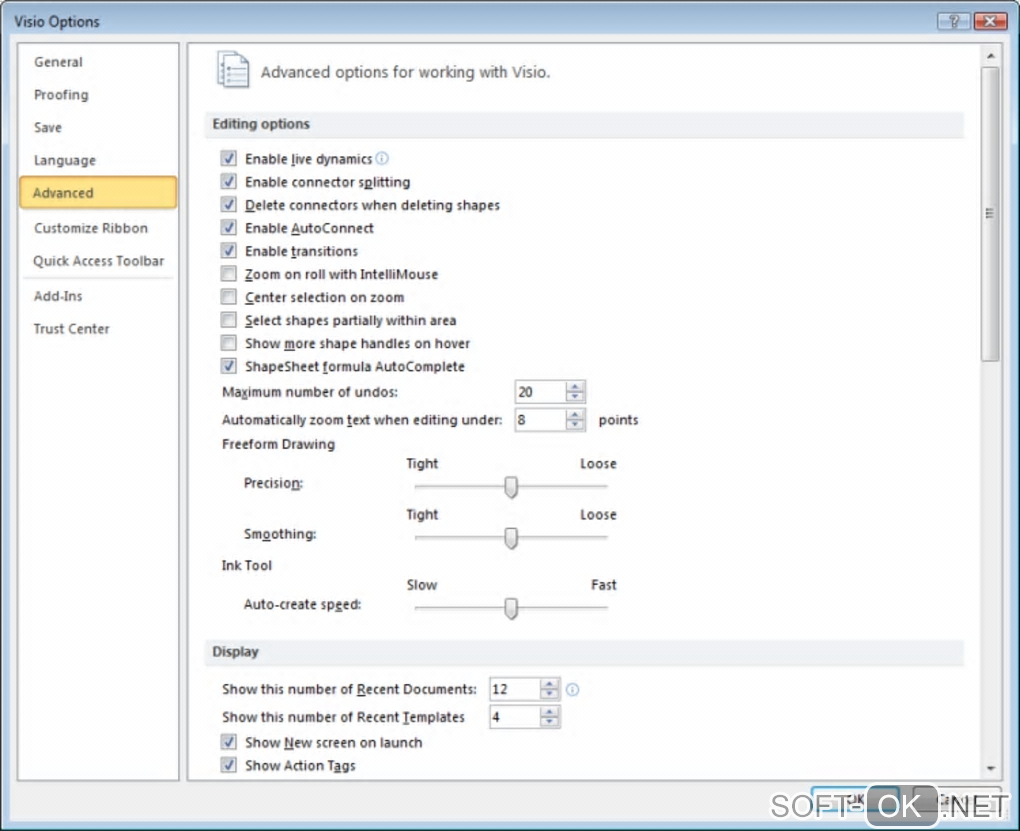The height and width of the screenshot is (831, 1020).
Task: Increase Maximum number of undos with up arrow
Action: (575, 387)
